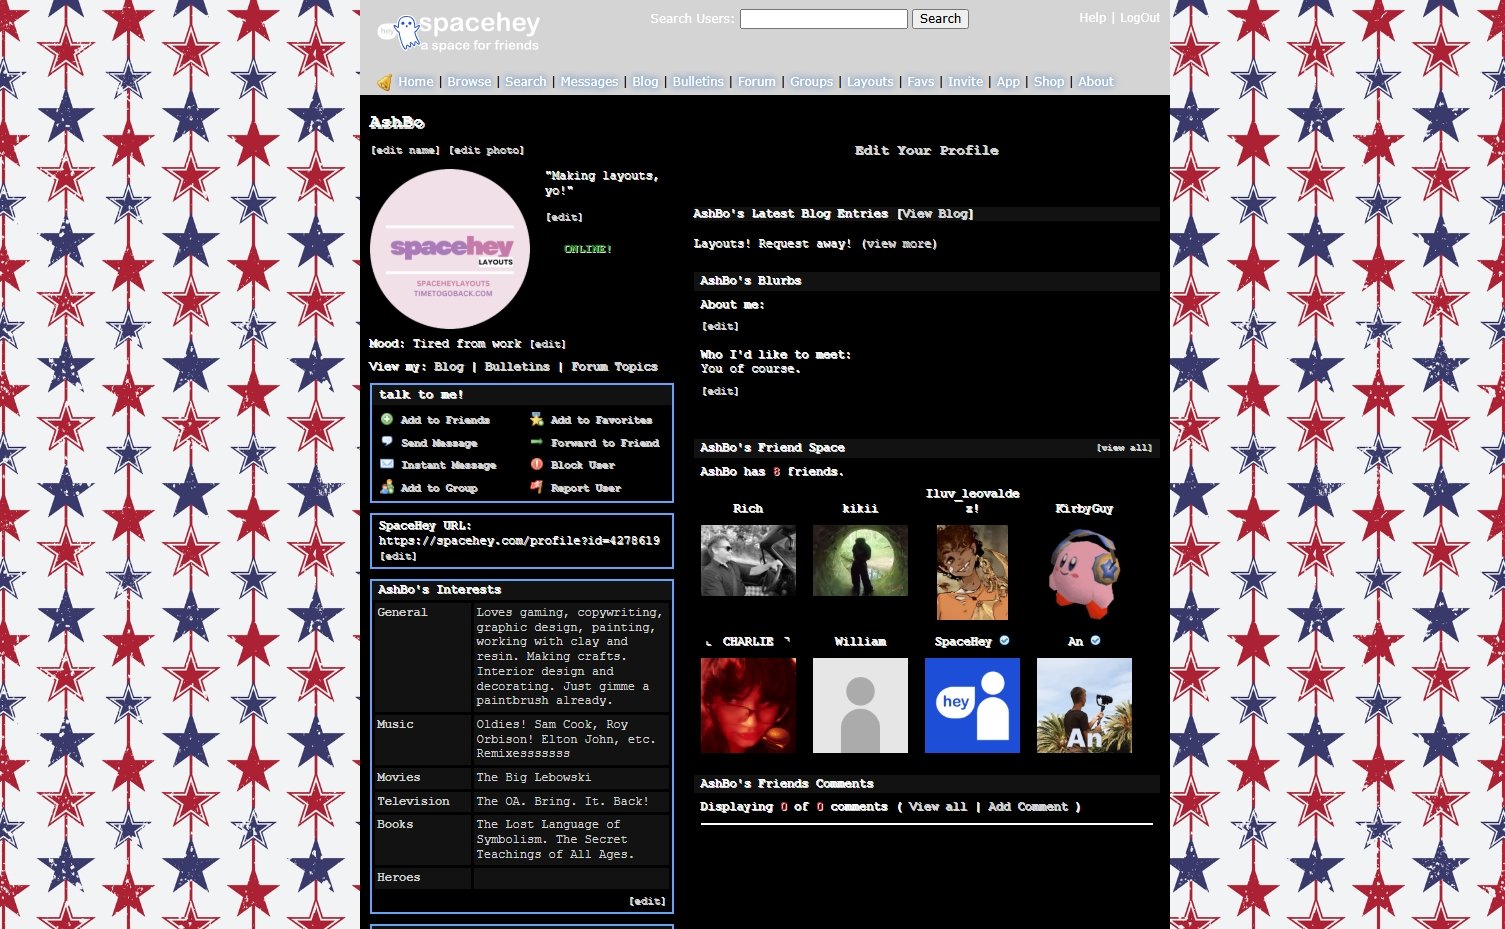
Task: Click the Instant Message envelope icon
Action: coord(387,464)
